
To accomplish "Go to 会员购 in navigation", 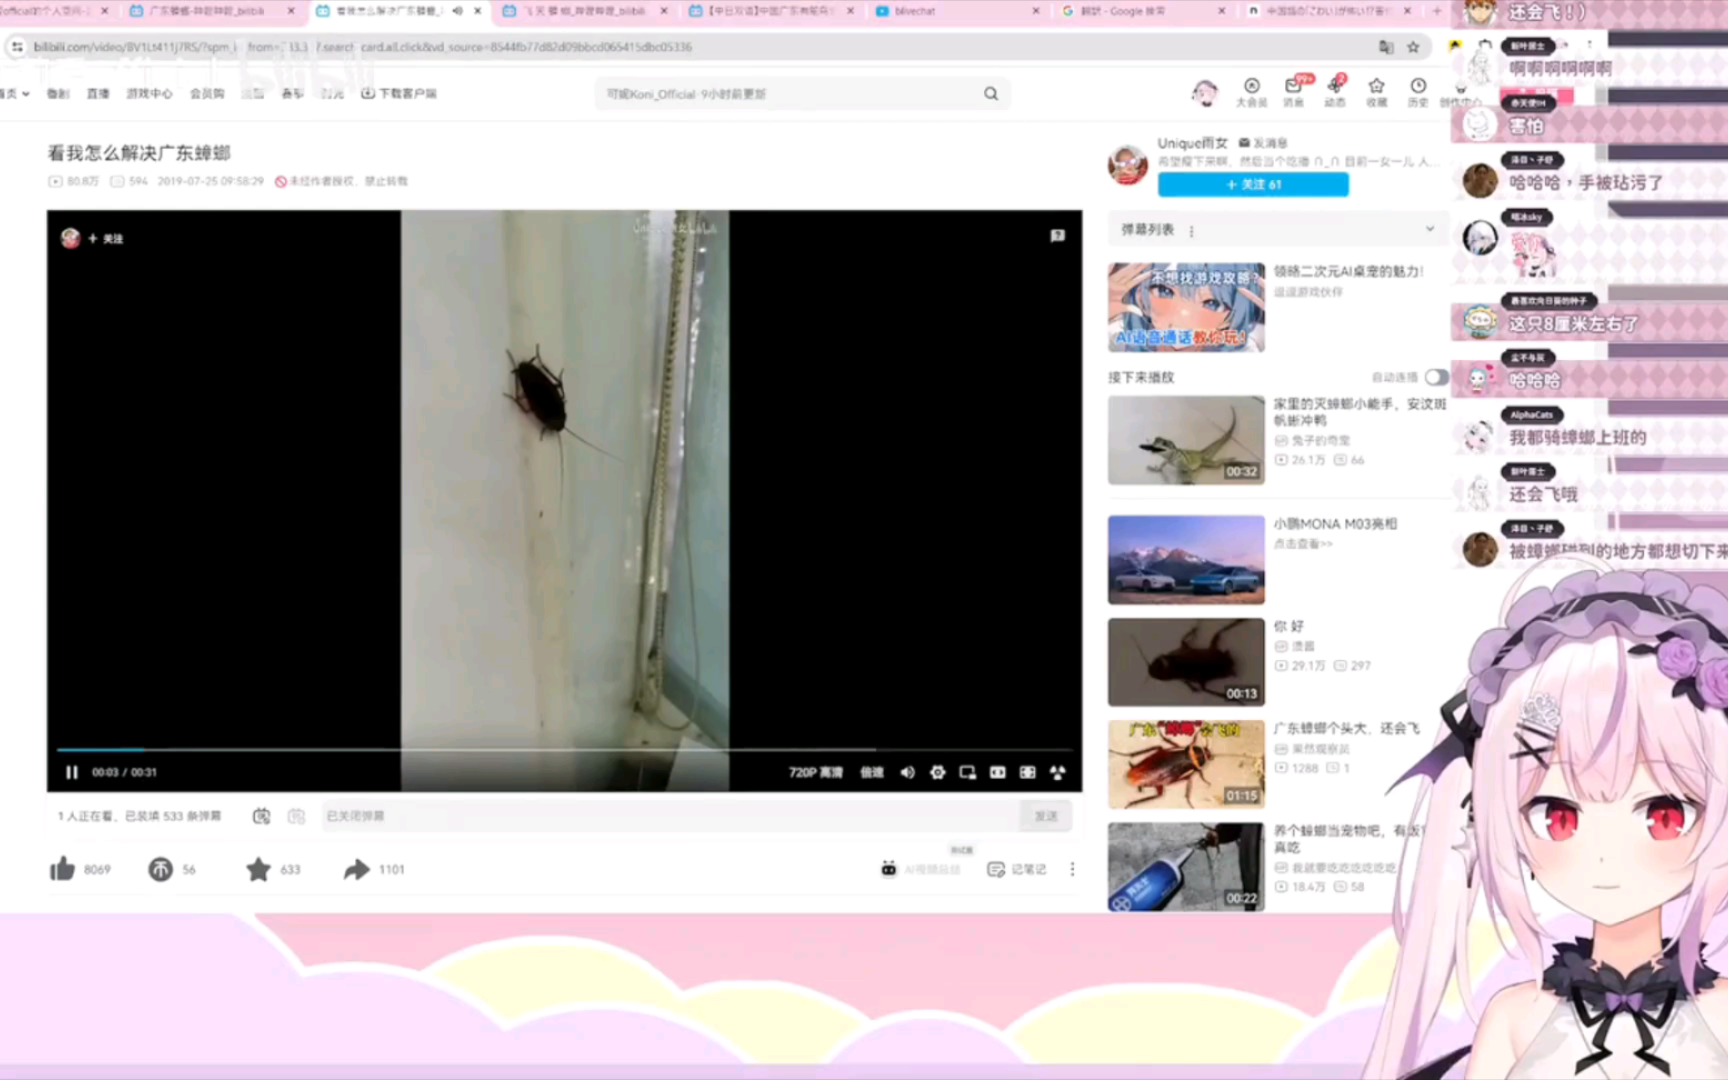I will 207,94.
